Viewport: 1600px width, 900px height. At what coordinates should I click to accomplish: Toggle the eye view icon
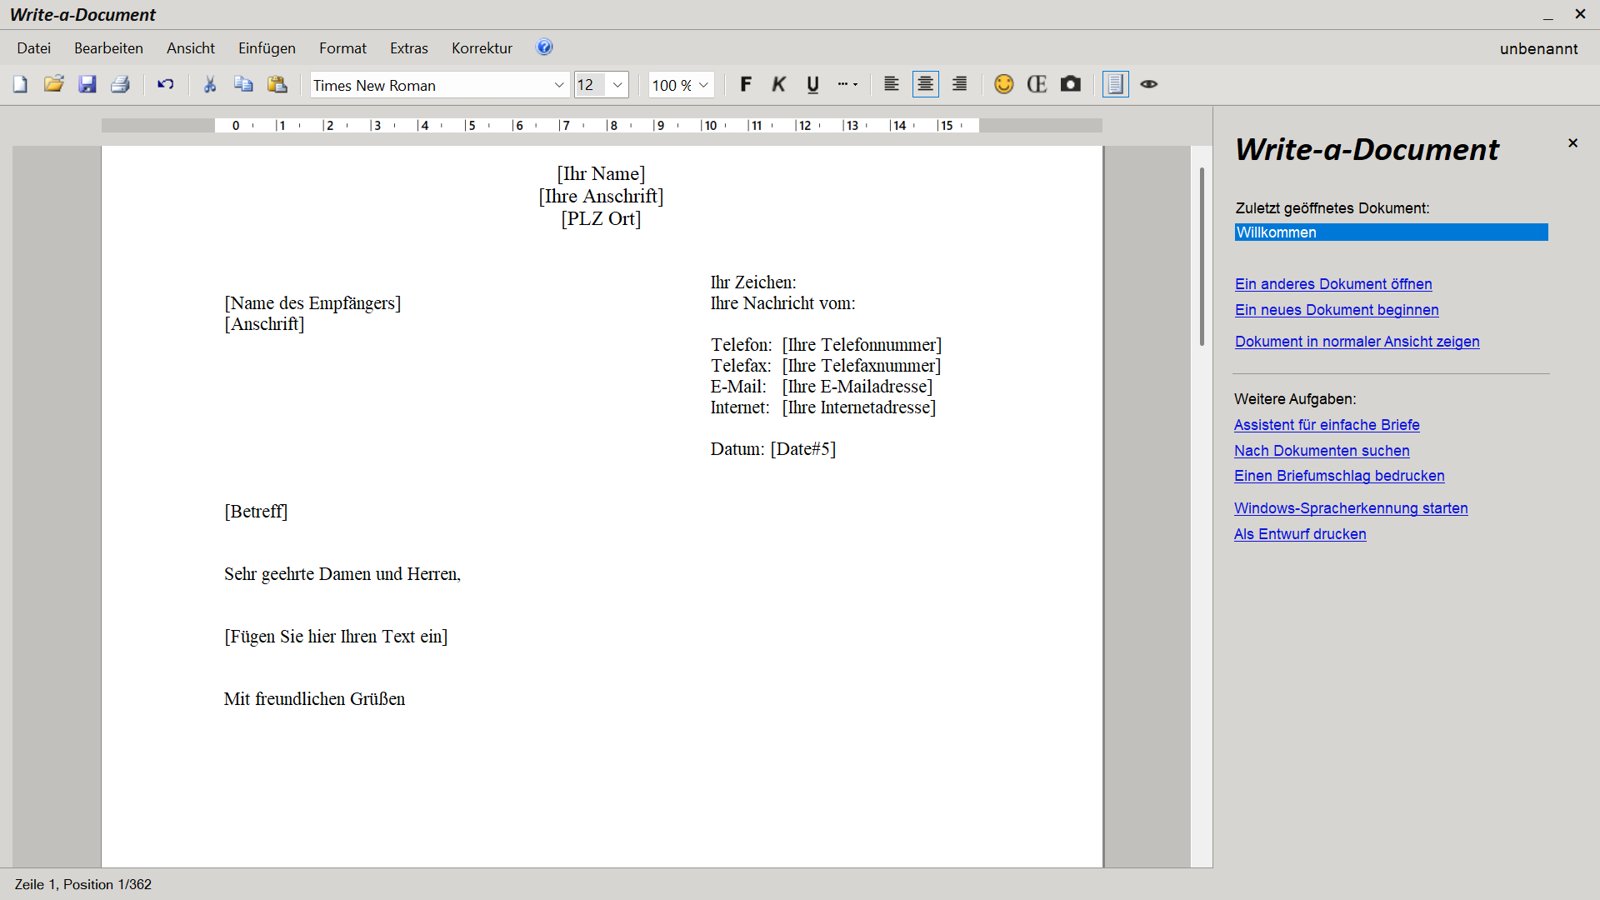click(1149, 85)
